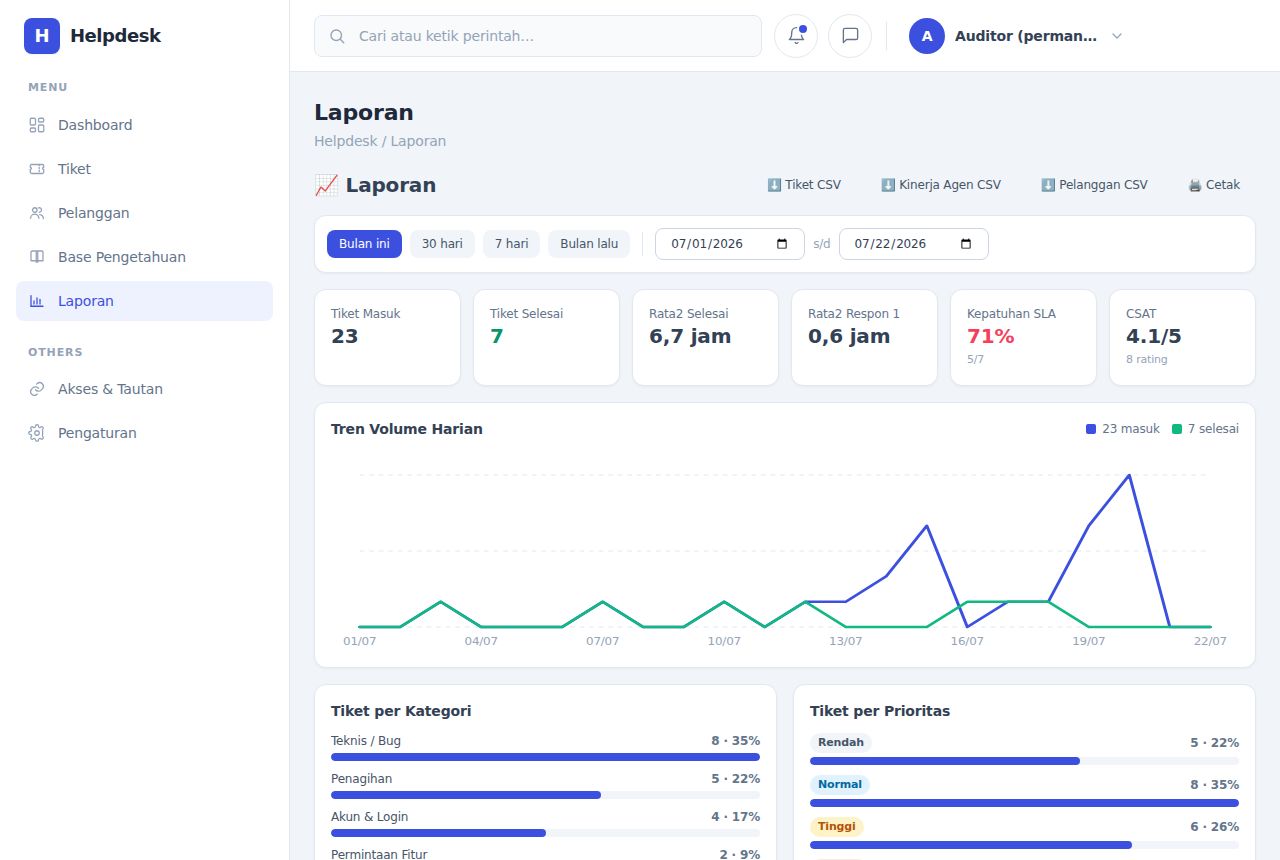Click the 13/07 chart axis label
Viewport: 1280px width, 860px height.
pyautogui.click(x=846, y=641)
